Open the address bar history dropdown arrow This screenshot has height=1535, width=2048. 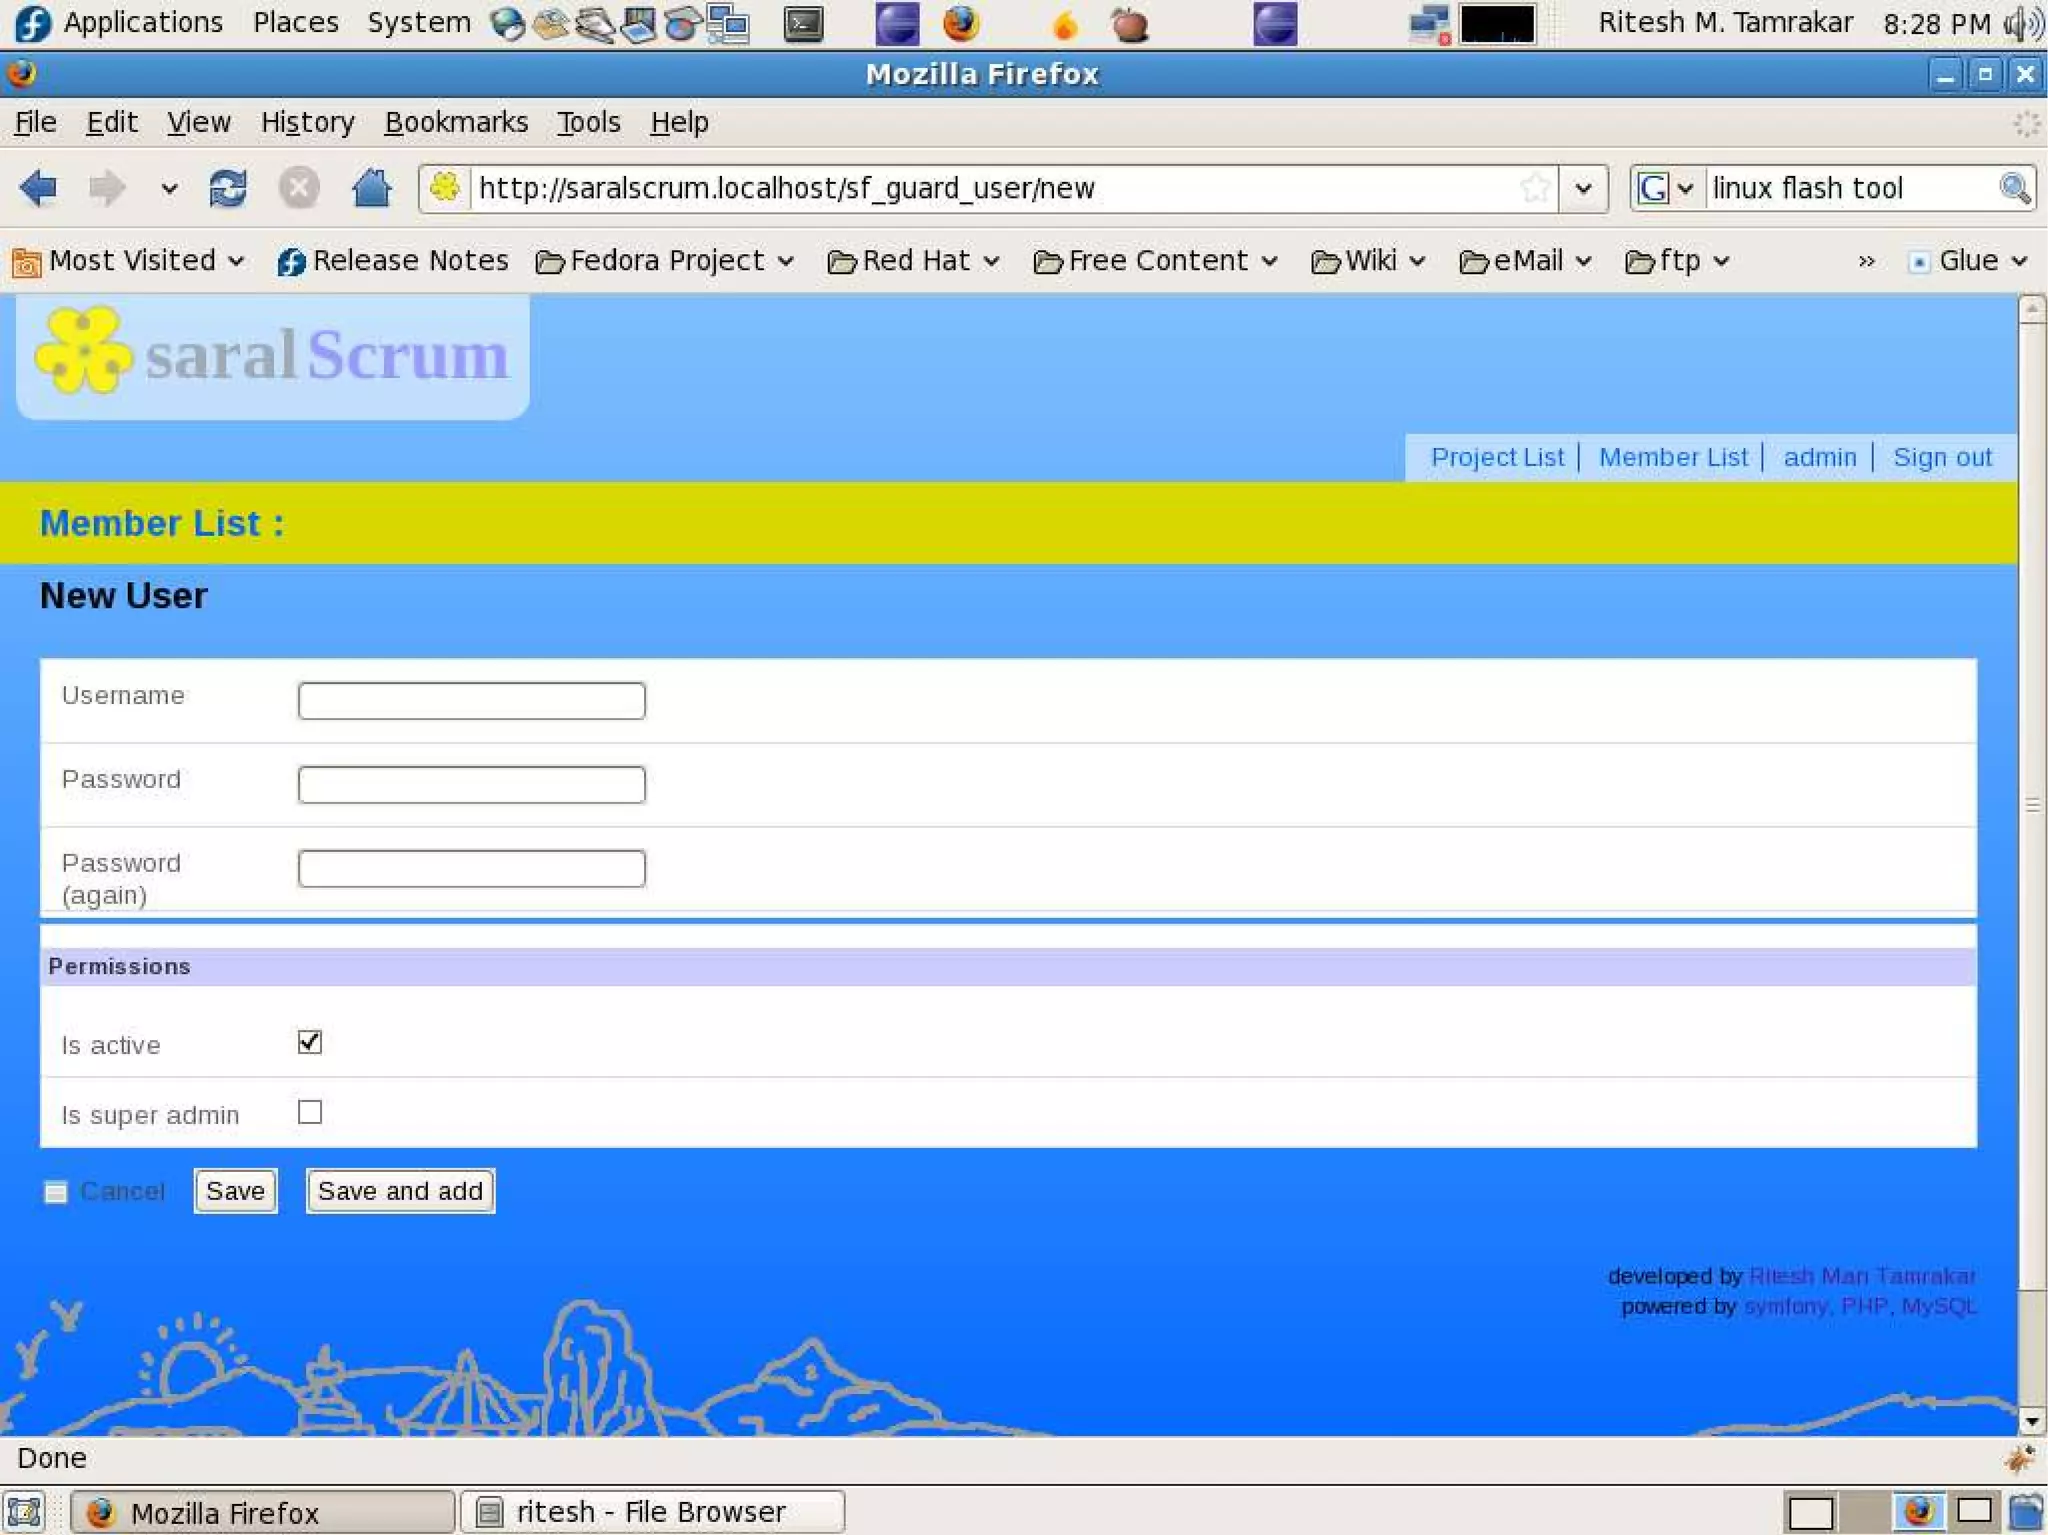tap(1583, 188)
